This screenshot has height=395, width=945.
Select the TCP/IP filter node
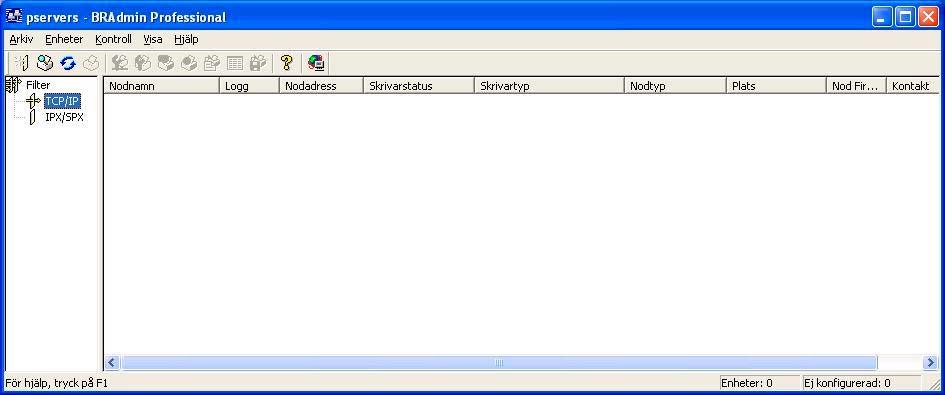point(62,101)
